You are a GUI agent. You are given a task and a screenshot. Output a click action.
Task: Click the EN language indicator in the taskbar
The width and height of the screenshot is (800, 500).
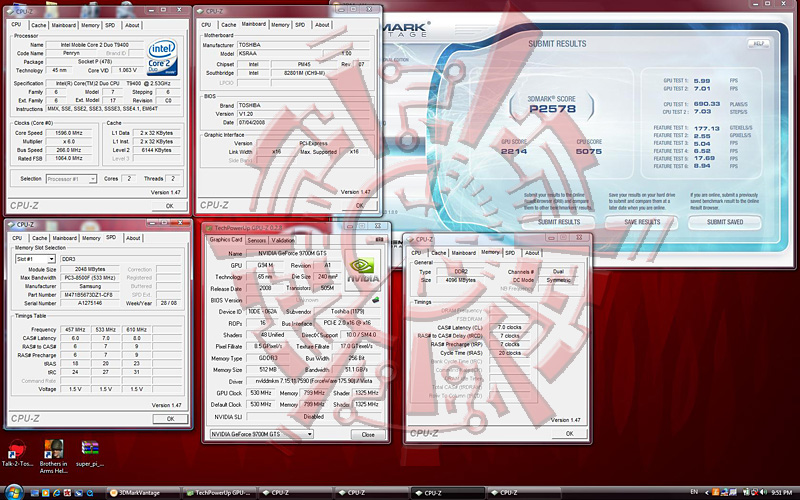694,492
